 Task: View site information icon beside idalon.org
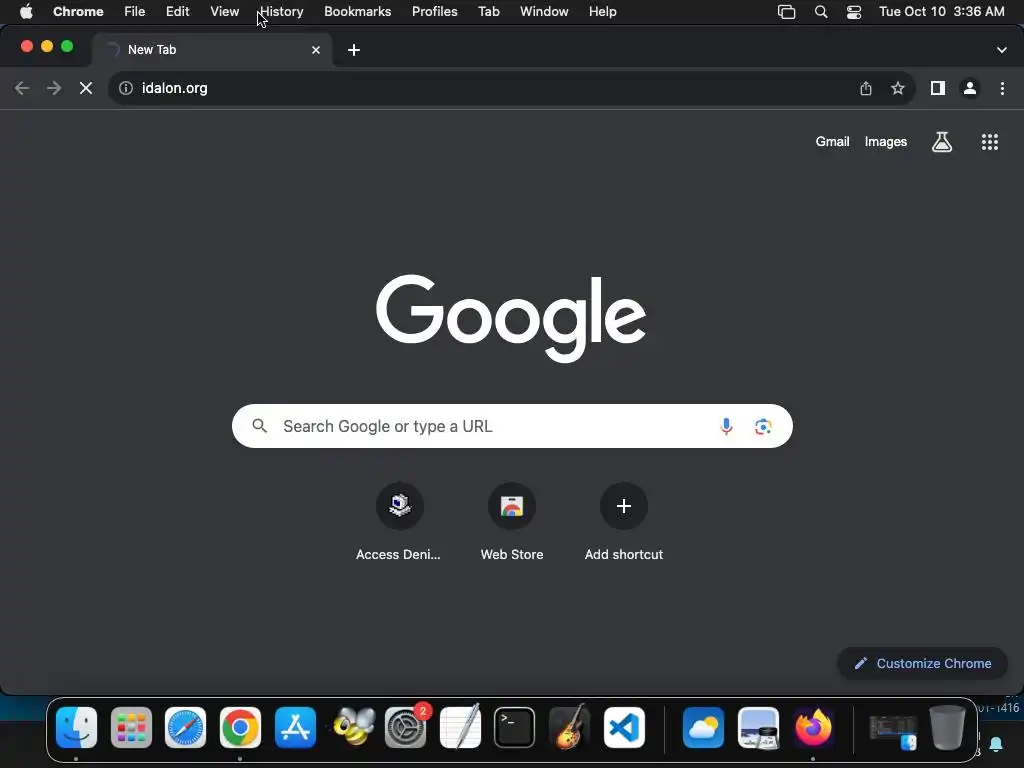tap(126, 88)
